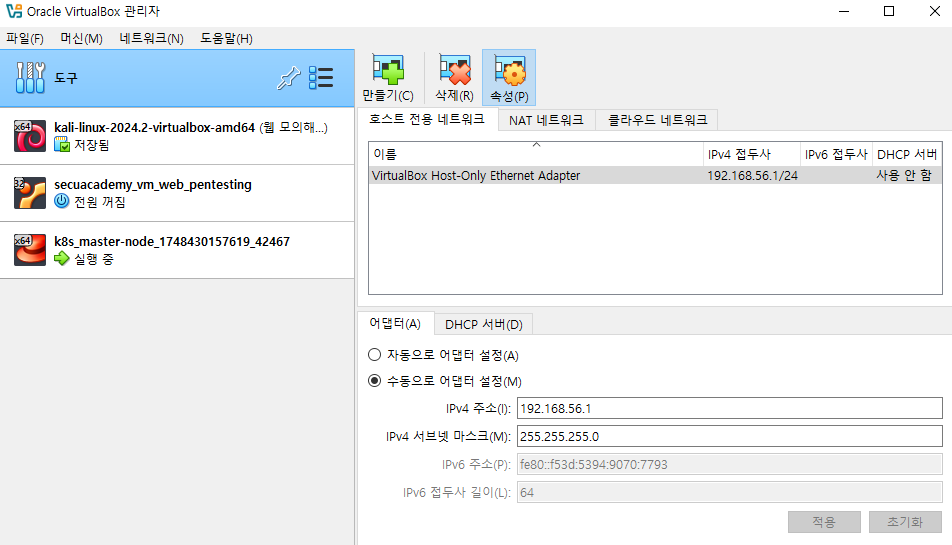
Task: Switch to DHCP 서버(D) tab
Action: click(x=484, y=325)
